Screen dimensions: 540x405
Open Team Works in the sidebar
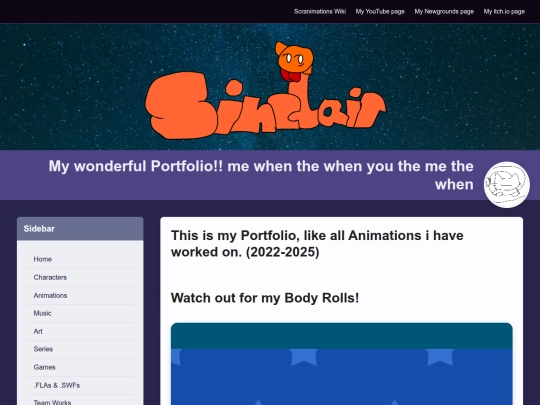click(80, 401)
